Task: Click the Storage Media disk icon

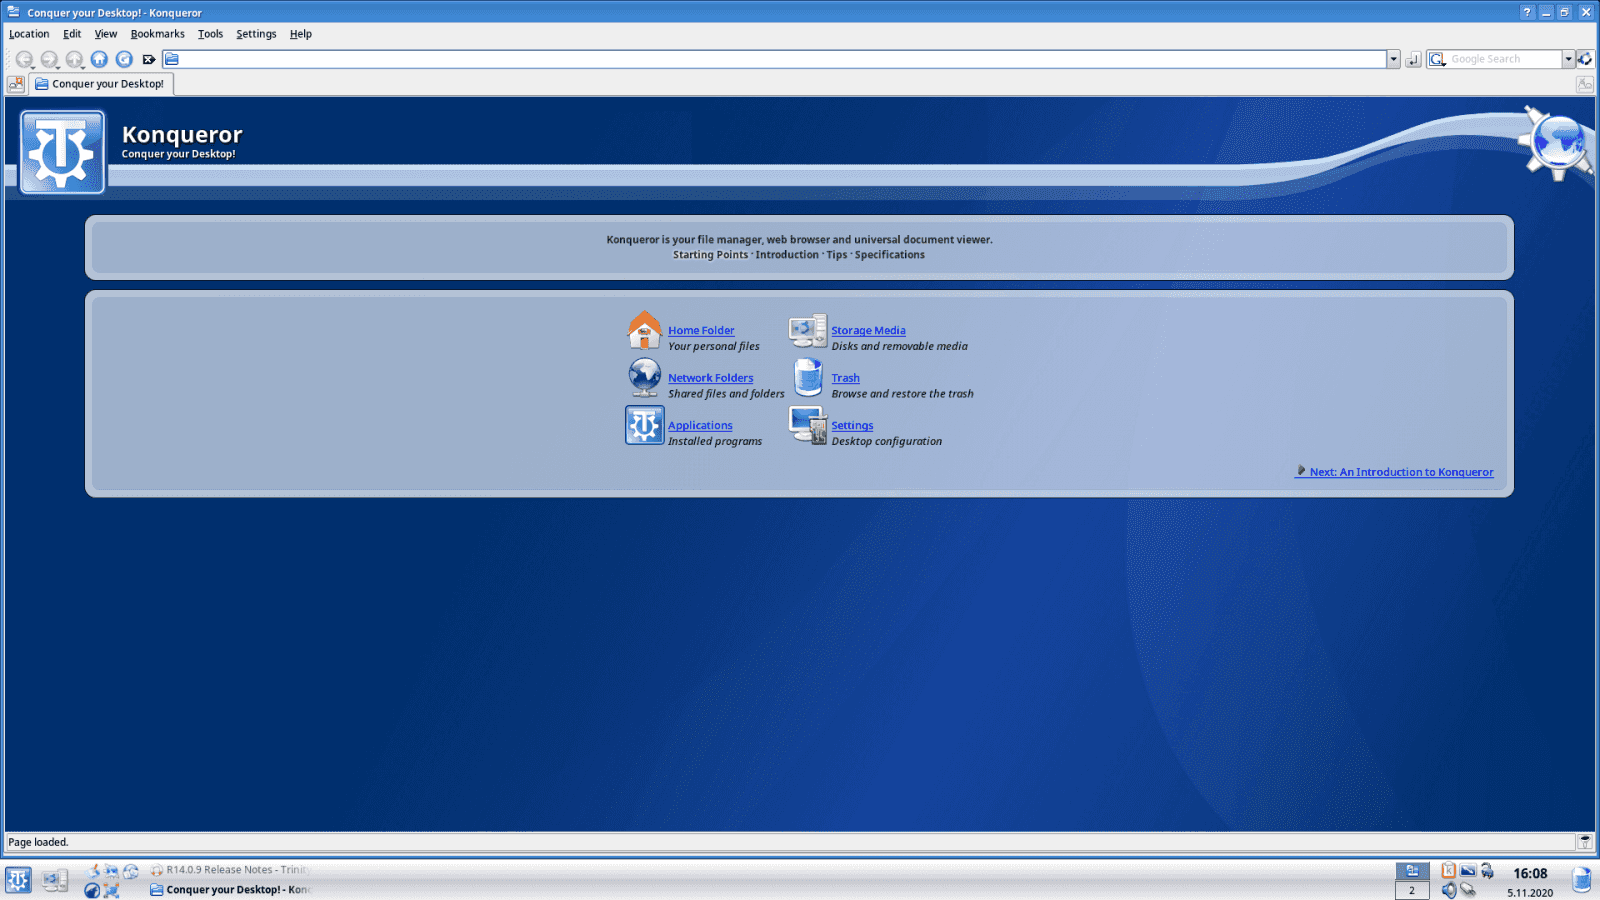Action: (807, 330)
